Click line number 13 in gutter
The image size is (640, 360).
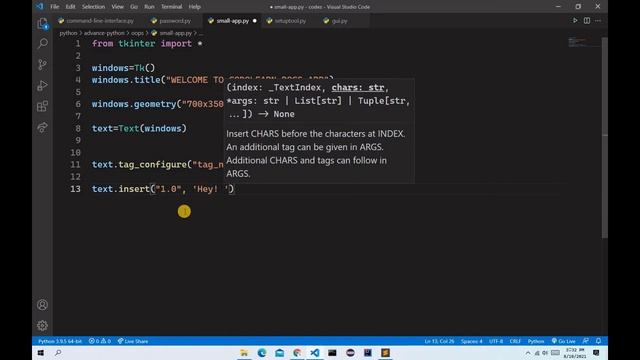pyautogui.click(x=76, y=189)
